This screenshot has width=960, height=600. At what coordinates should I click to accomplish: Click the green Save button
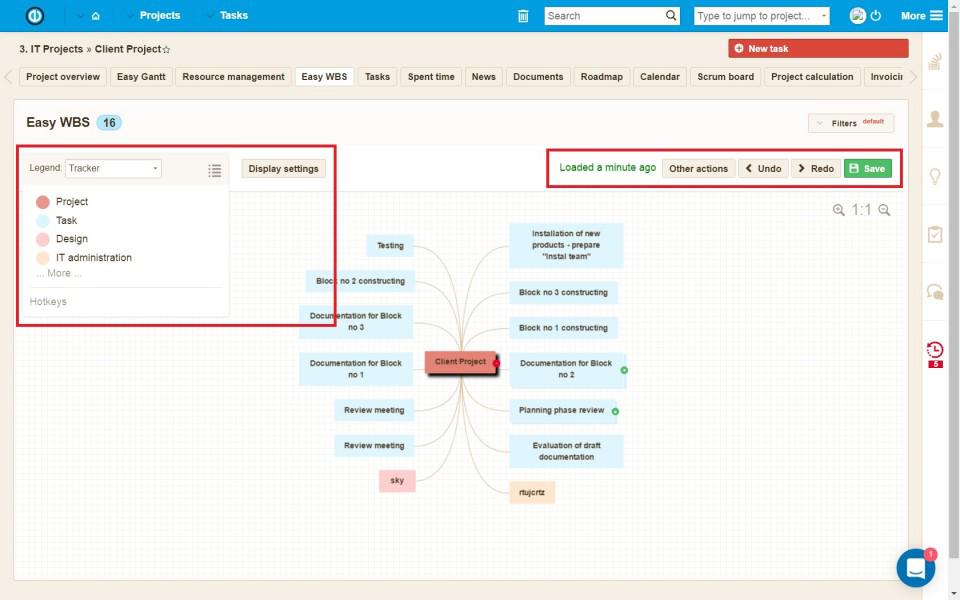click(x=867, y=168)
